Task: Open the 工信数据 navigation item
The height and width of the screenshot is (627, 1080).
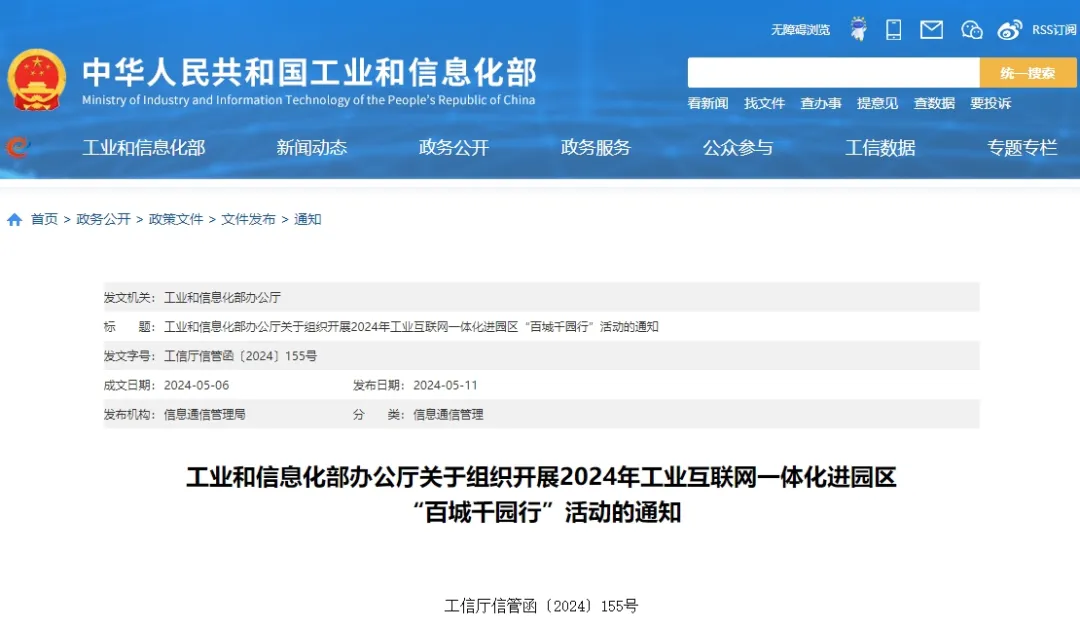Action: pyautogui.click(x=880, y=148)
